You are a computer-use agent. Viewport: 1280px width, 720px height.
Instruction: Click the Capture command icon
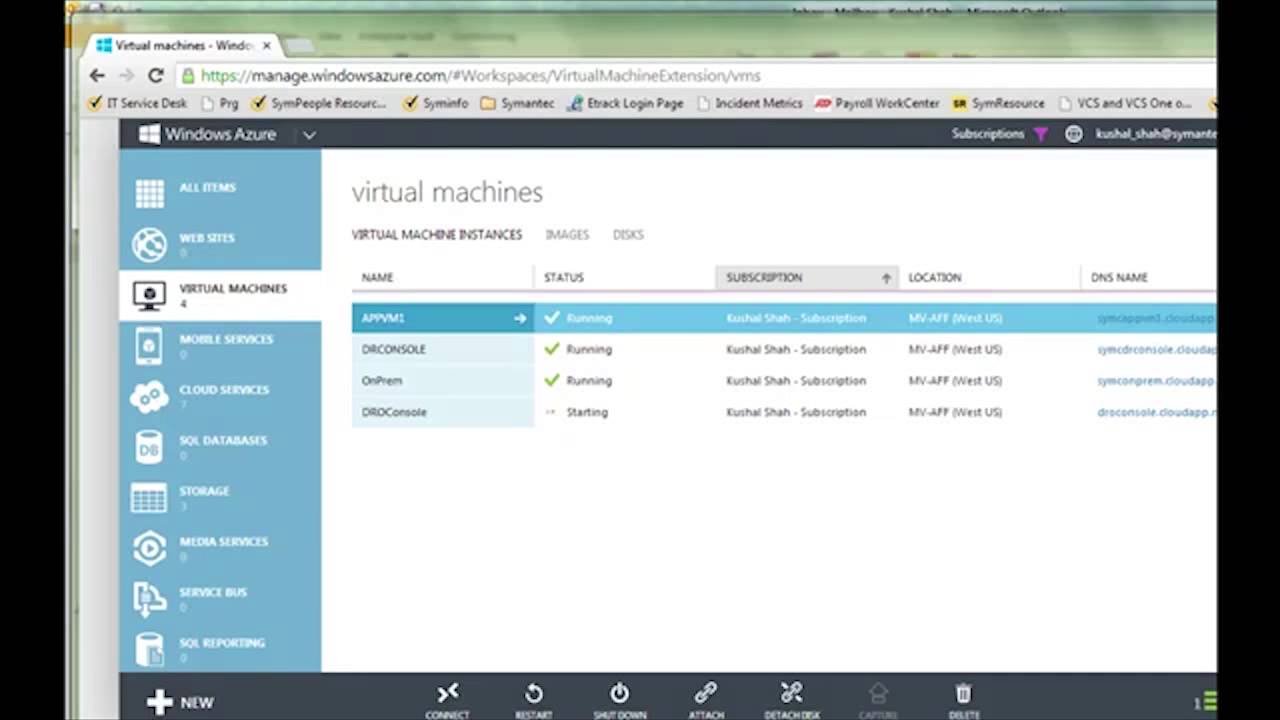coord(878,693)
